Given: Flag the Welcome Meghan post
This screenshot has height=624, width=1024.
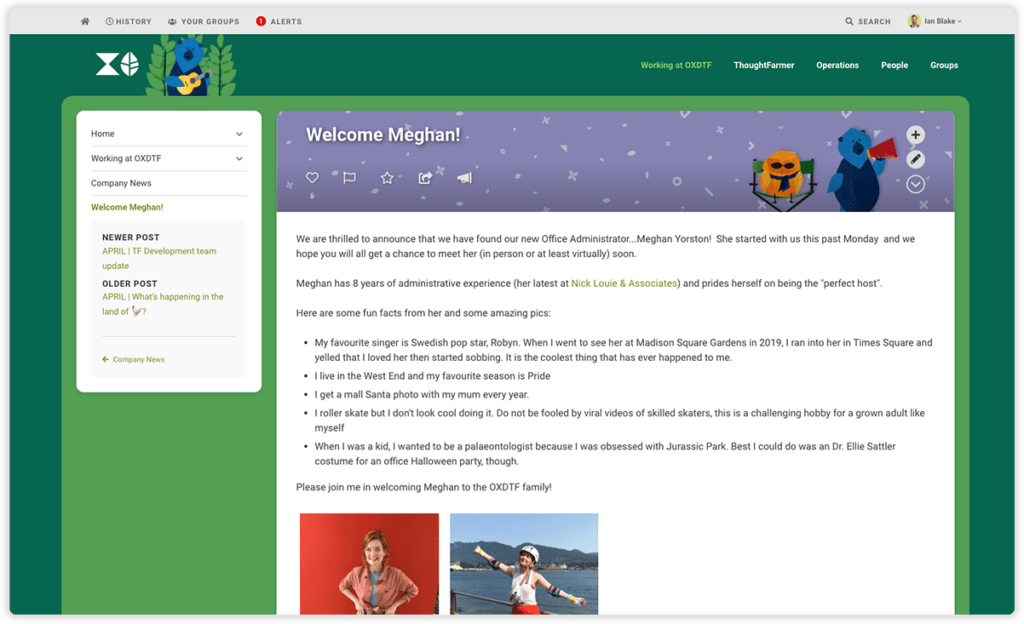Looking at the screenshot, I should [349, 177].
